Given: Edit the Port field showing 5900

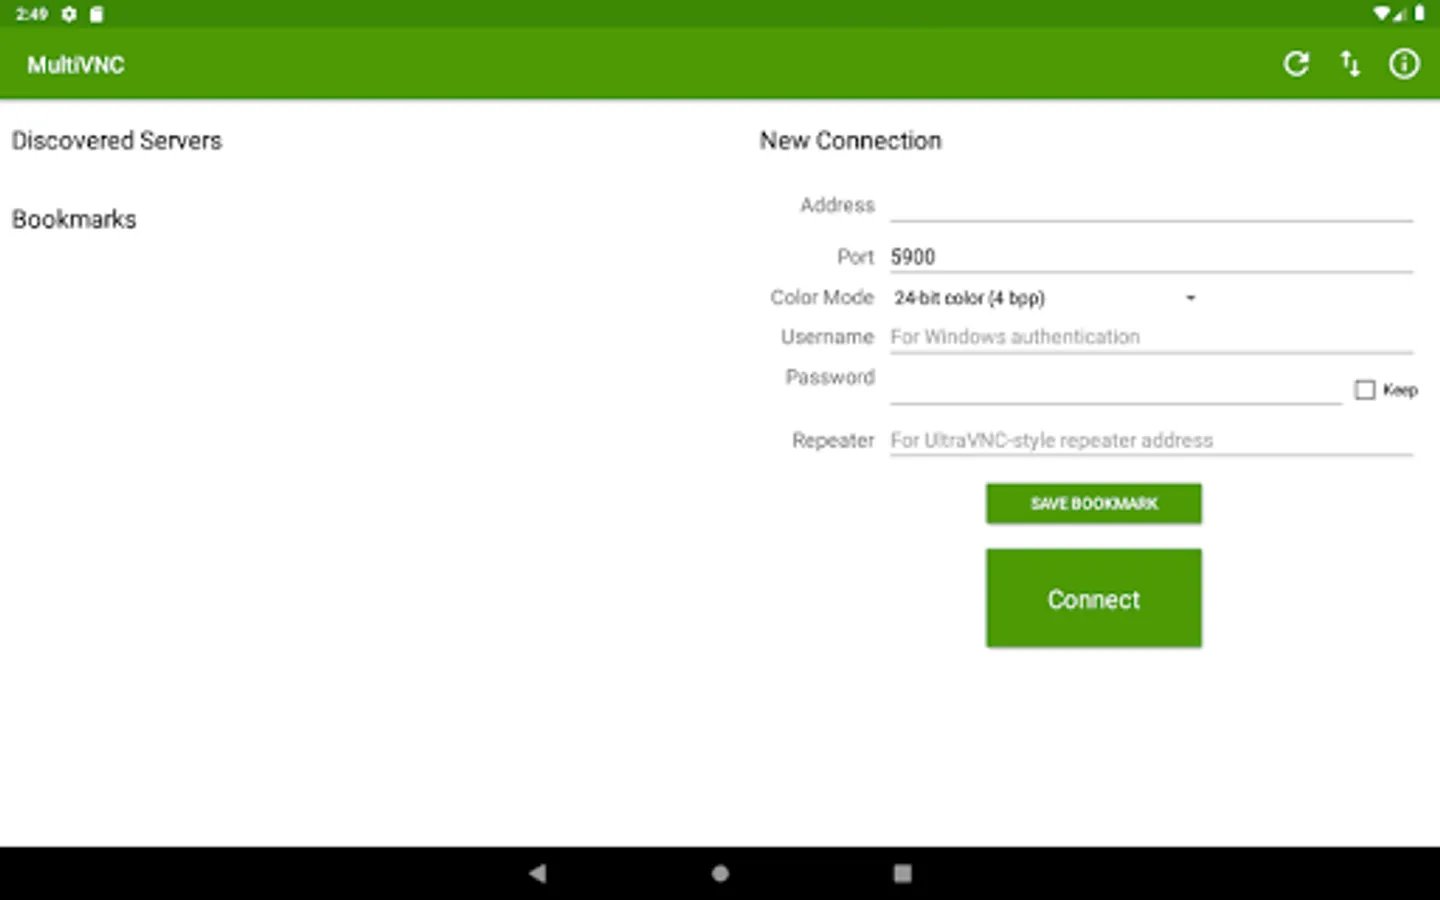Looking at the screenshot, I should coord(1151,257).
